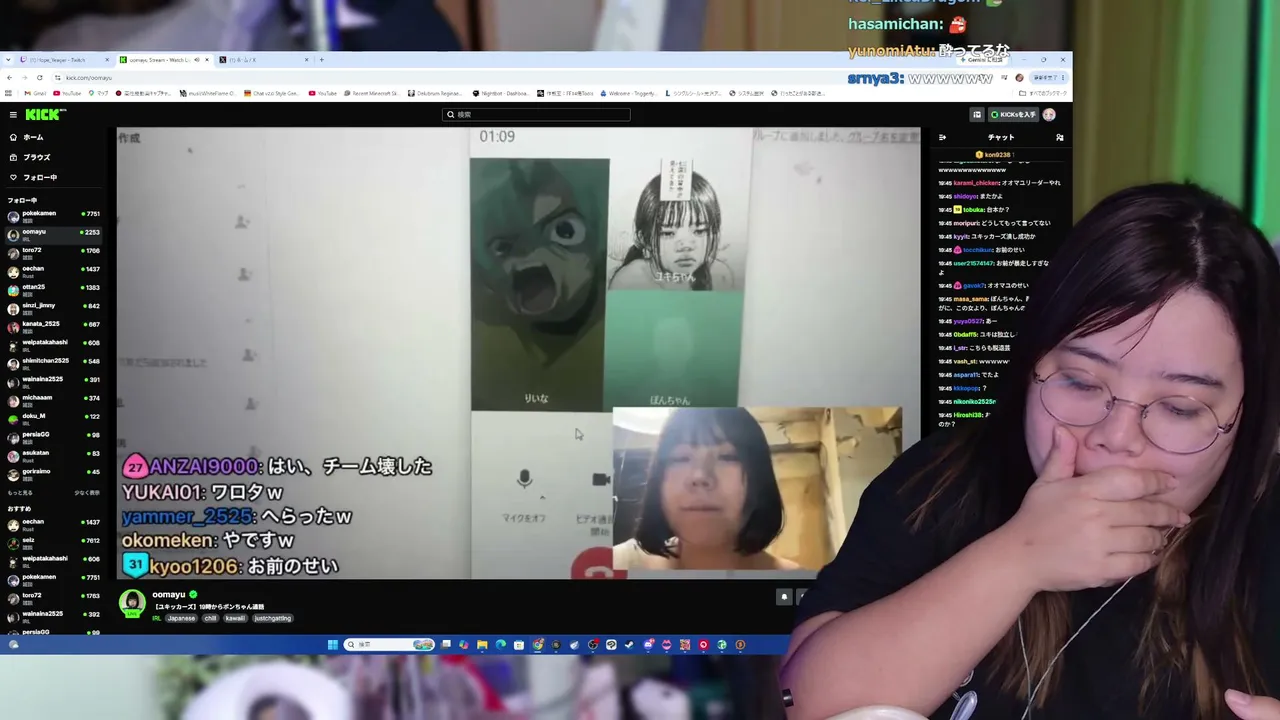Click karami_chicken chat username
This screenshot has width=1280, height=720.
click(x=977, y=183)
